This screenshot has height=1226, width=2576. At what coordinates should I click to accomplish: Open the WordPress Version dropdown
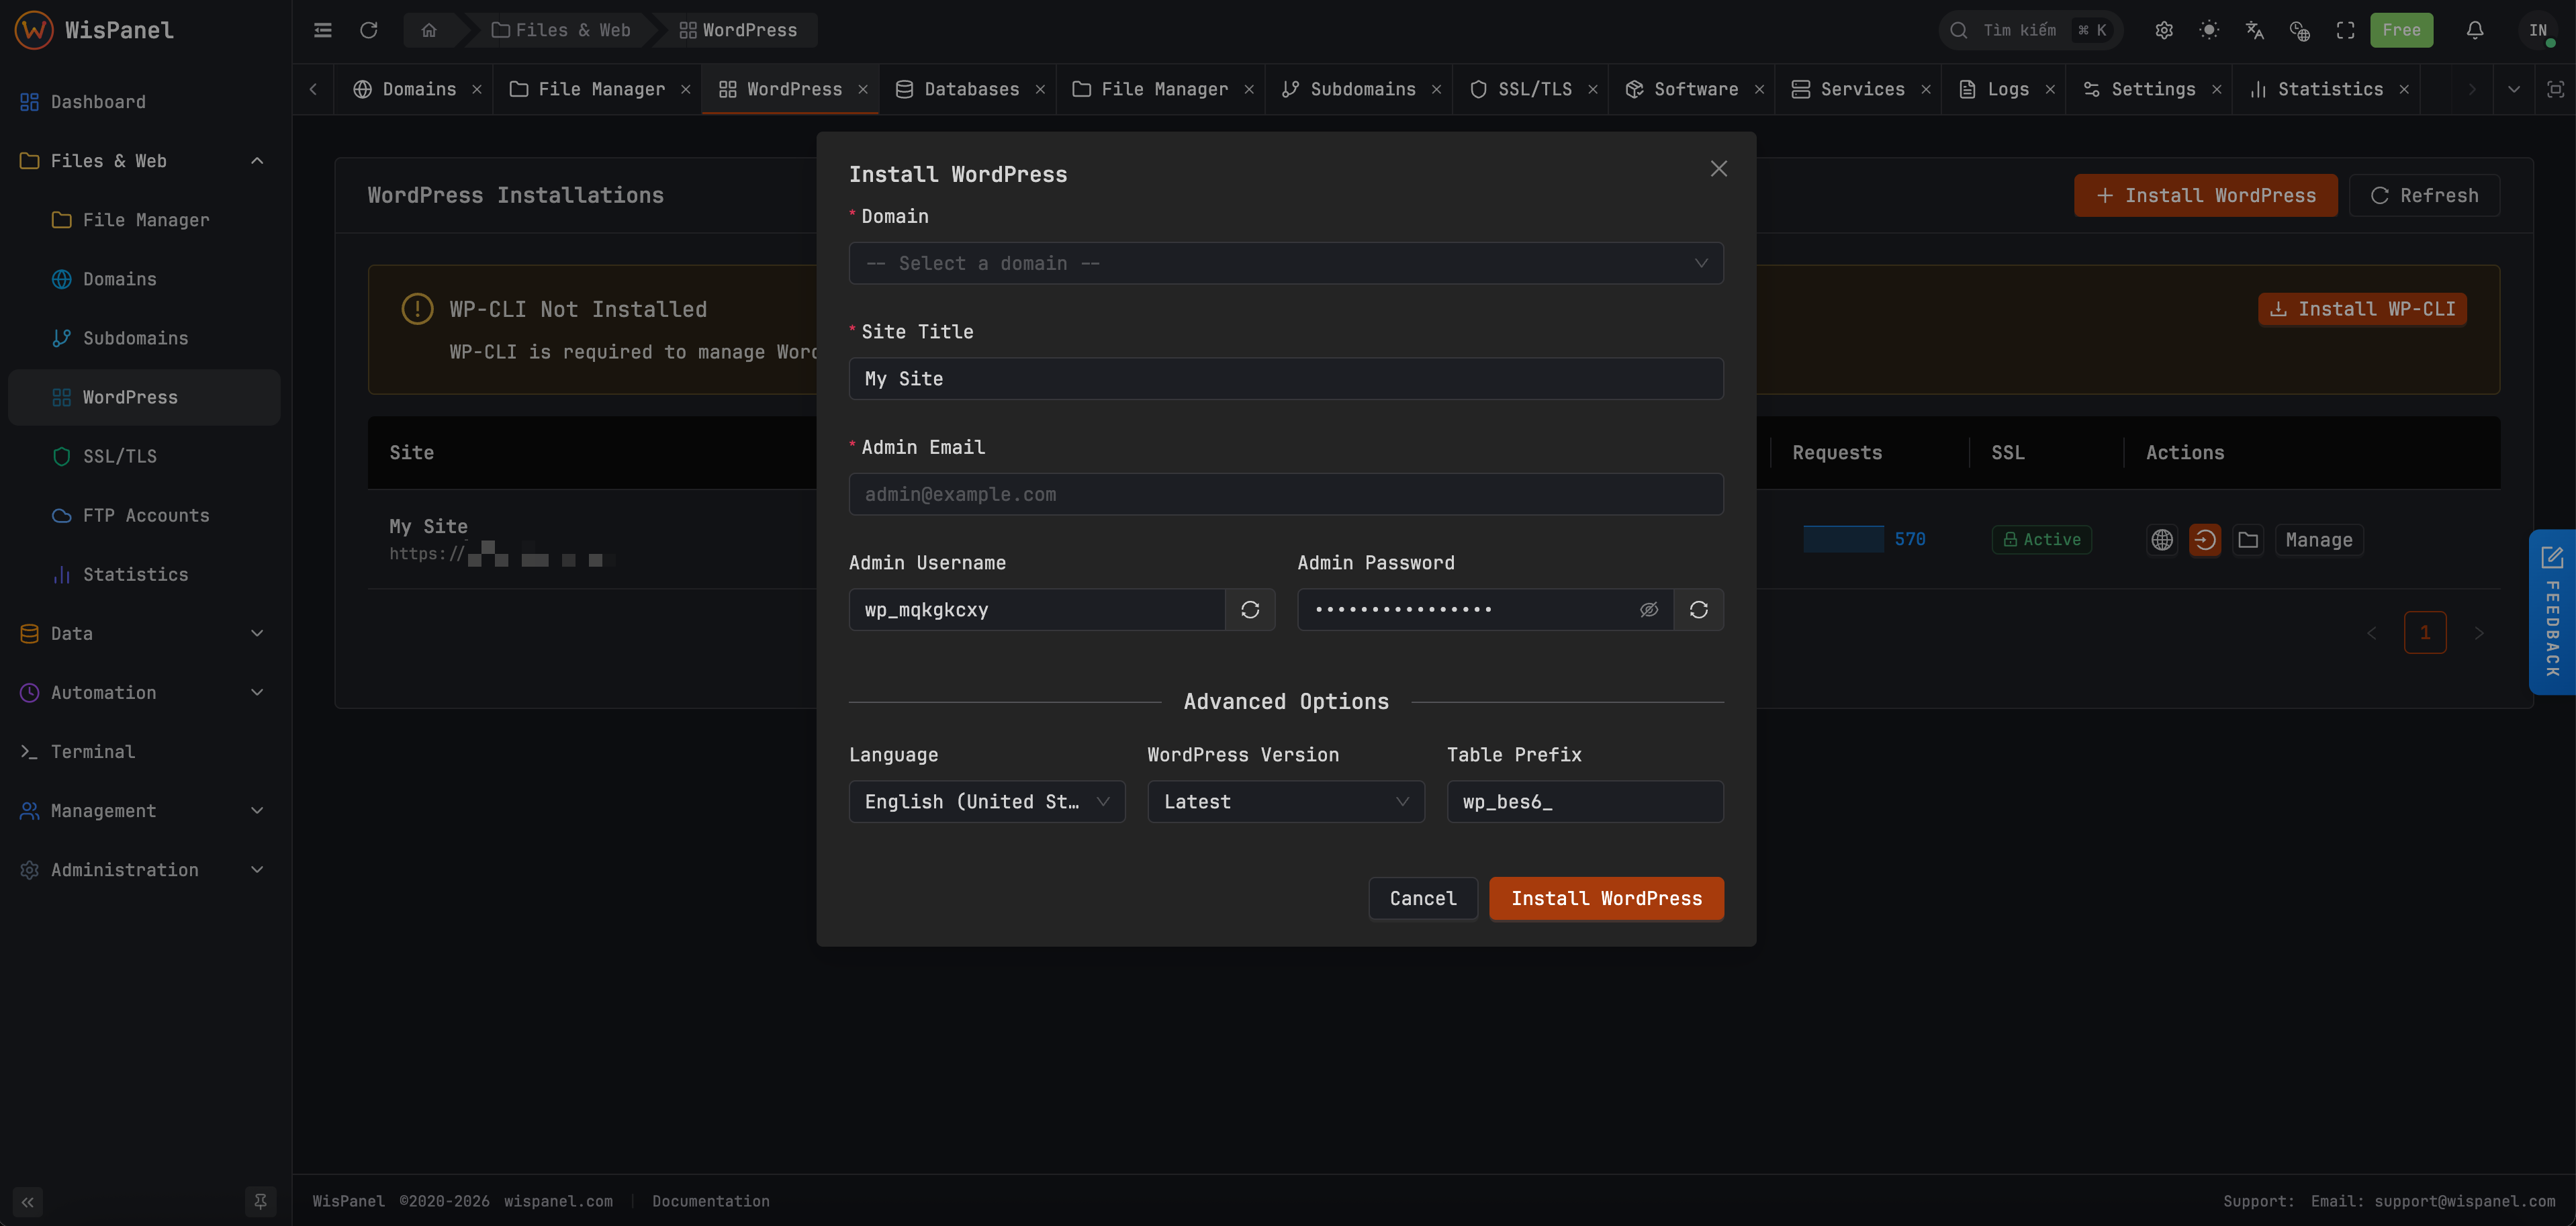click(x=1285, y=801)
